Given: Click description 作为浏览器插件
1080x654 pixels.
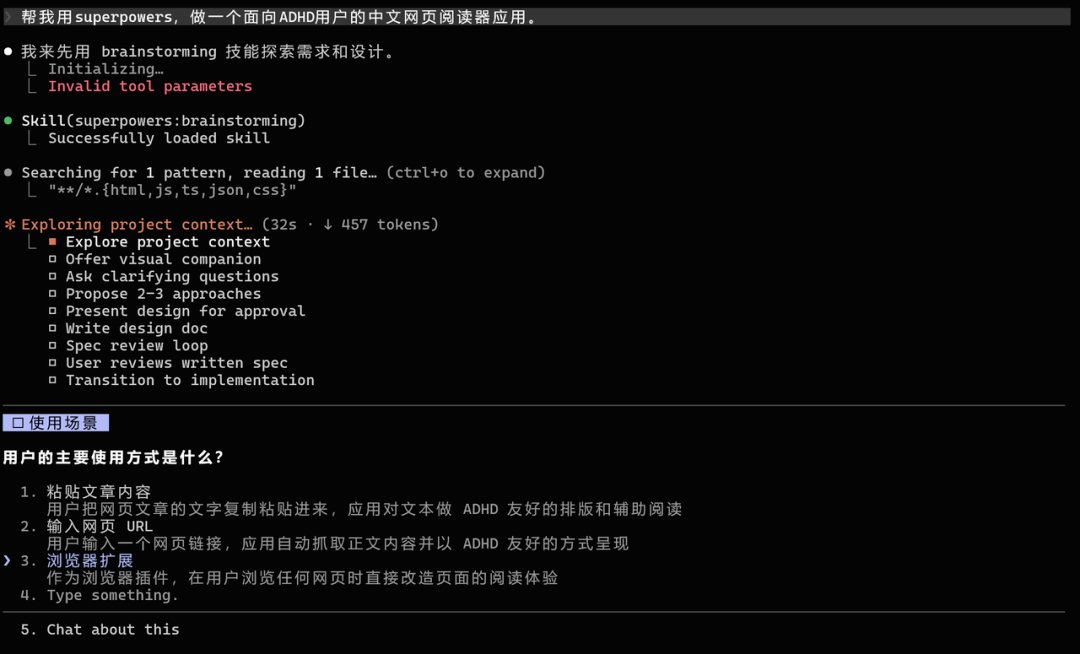Looking at the screenshot, I should (302, 578).
